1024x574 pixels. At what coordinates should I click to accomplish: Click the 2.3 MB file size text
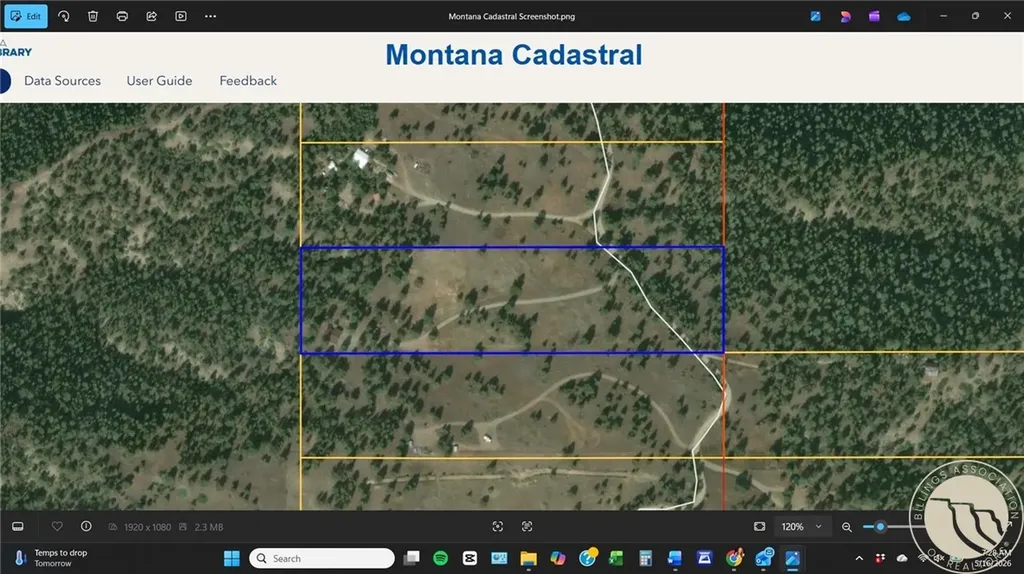[x=208, y=527]
